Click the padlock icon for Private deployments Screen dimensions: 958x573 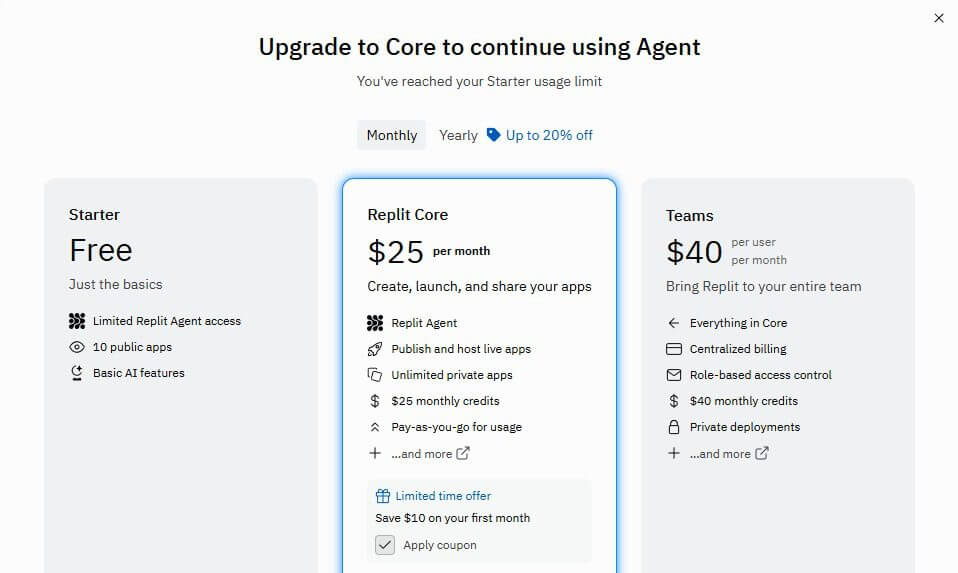(674, 427)
